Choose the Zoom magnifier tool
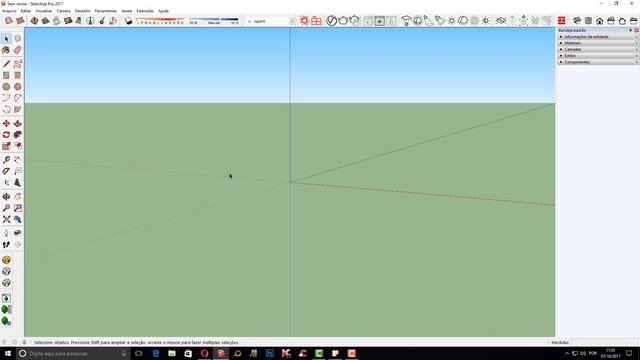This screenshot has width=640, height=360. [6, 208]
